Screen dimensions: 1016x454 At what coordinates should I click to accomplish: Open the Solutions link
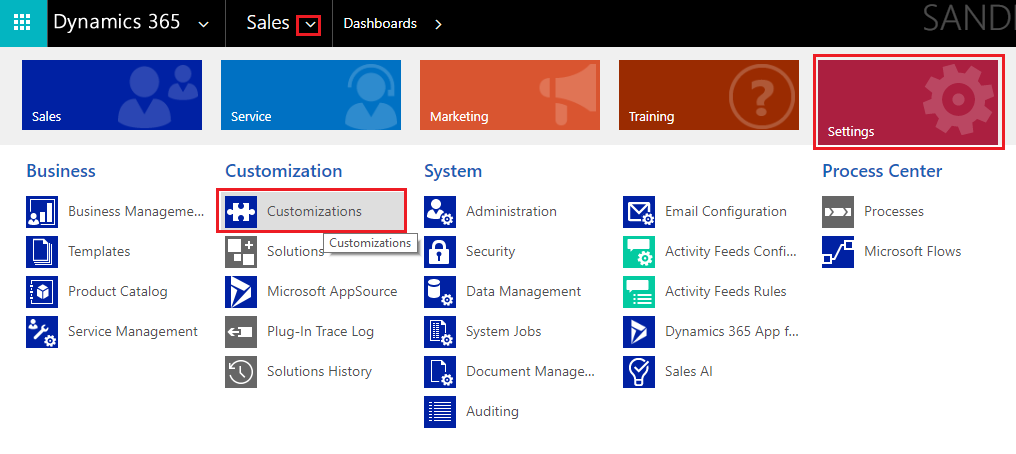(295, 252)
